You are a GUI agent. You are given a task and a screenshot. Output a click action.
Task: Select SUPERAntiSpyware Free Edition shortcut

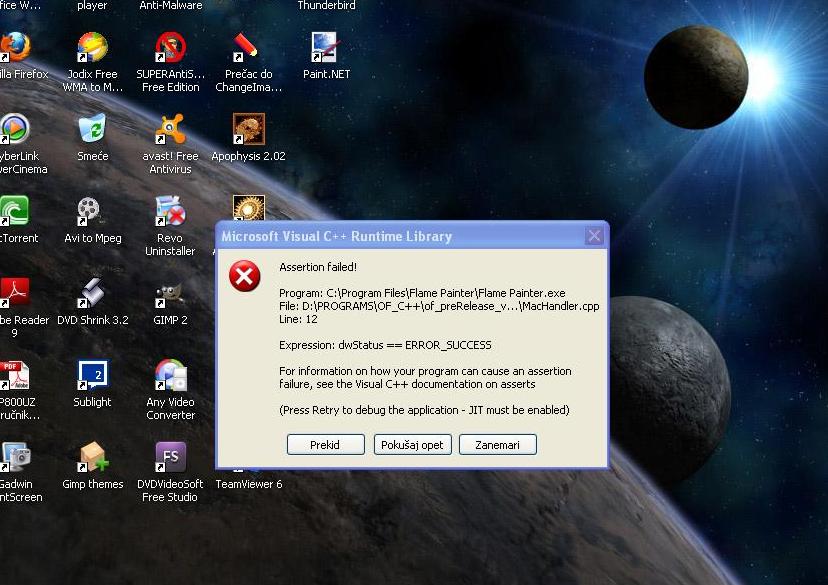[x=170, y=47]
